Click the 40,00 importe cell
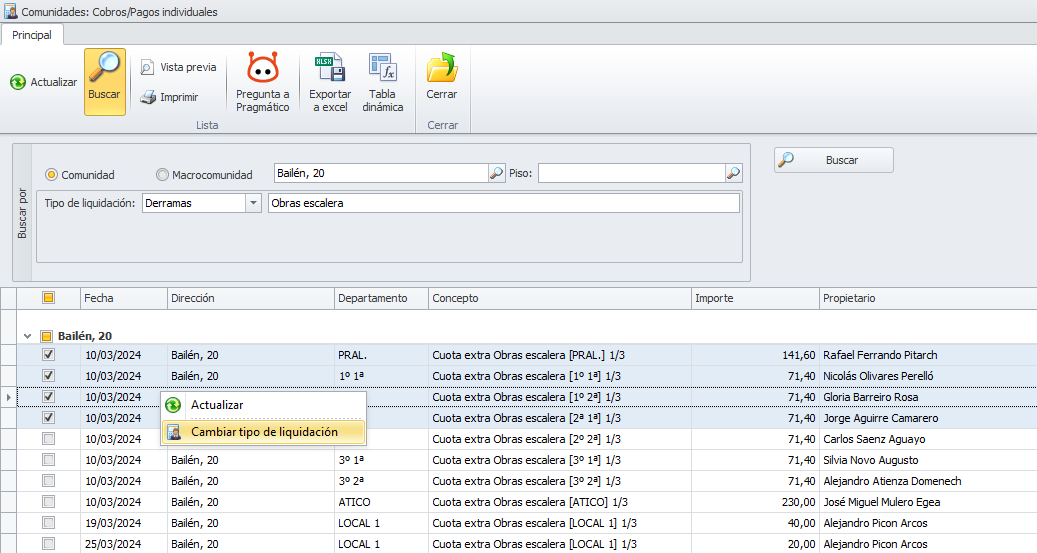Viewport: 1037px width, 553px height. (x=755, y=523)
